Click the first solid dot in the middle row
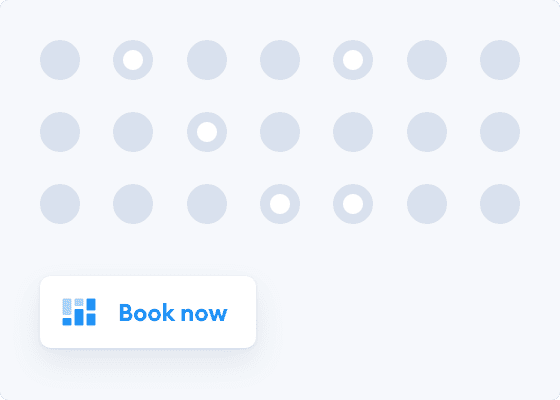This screenshot has height=400, width=560. (60, 132)
